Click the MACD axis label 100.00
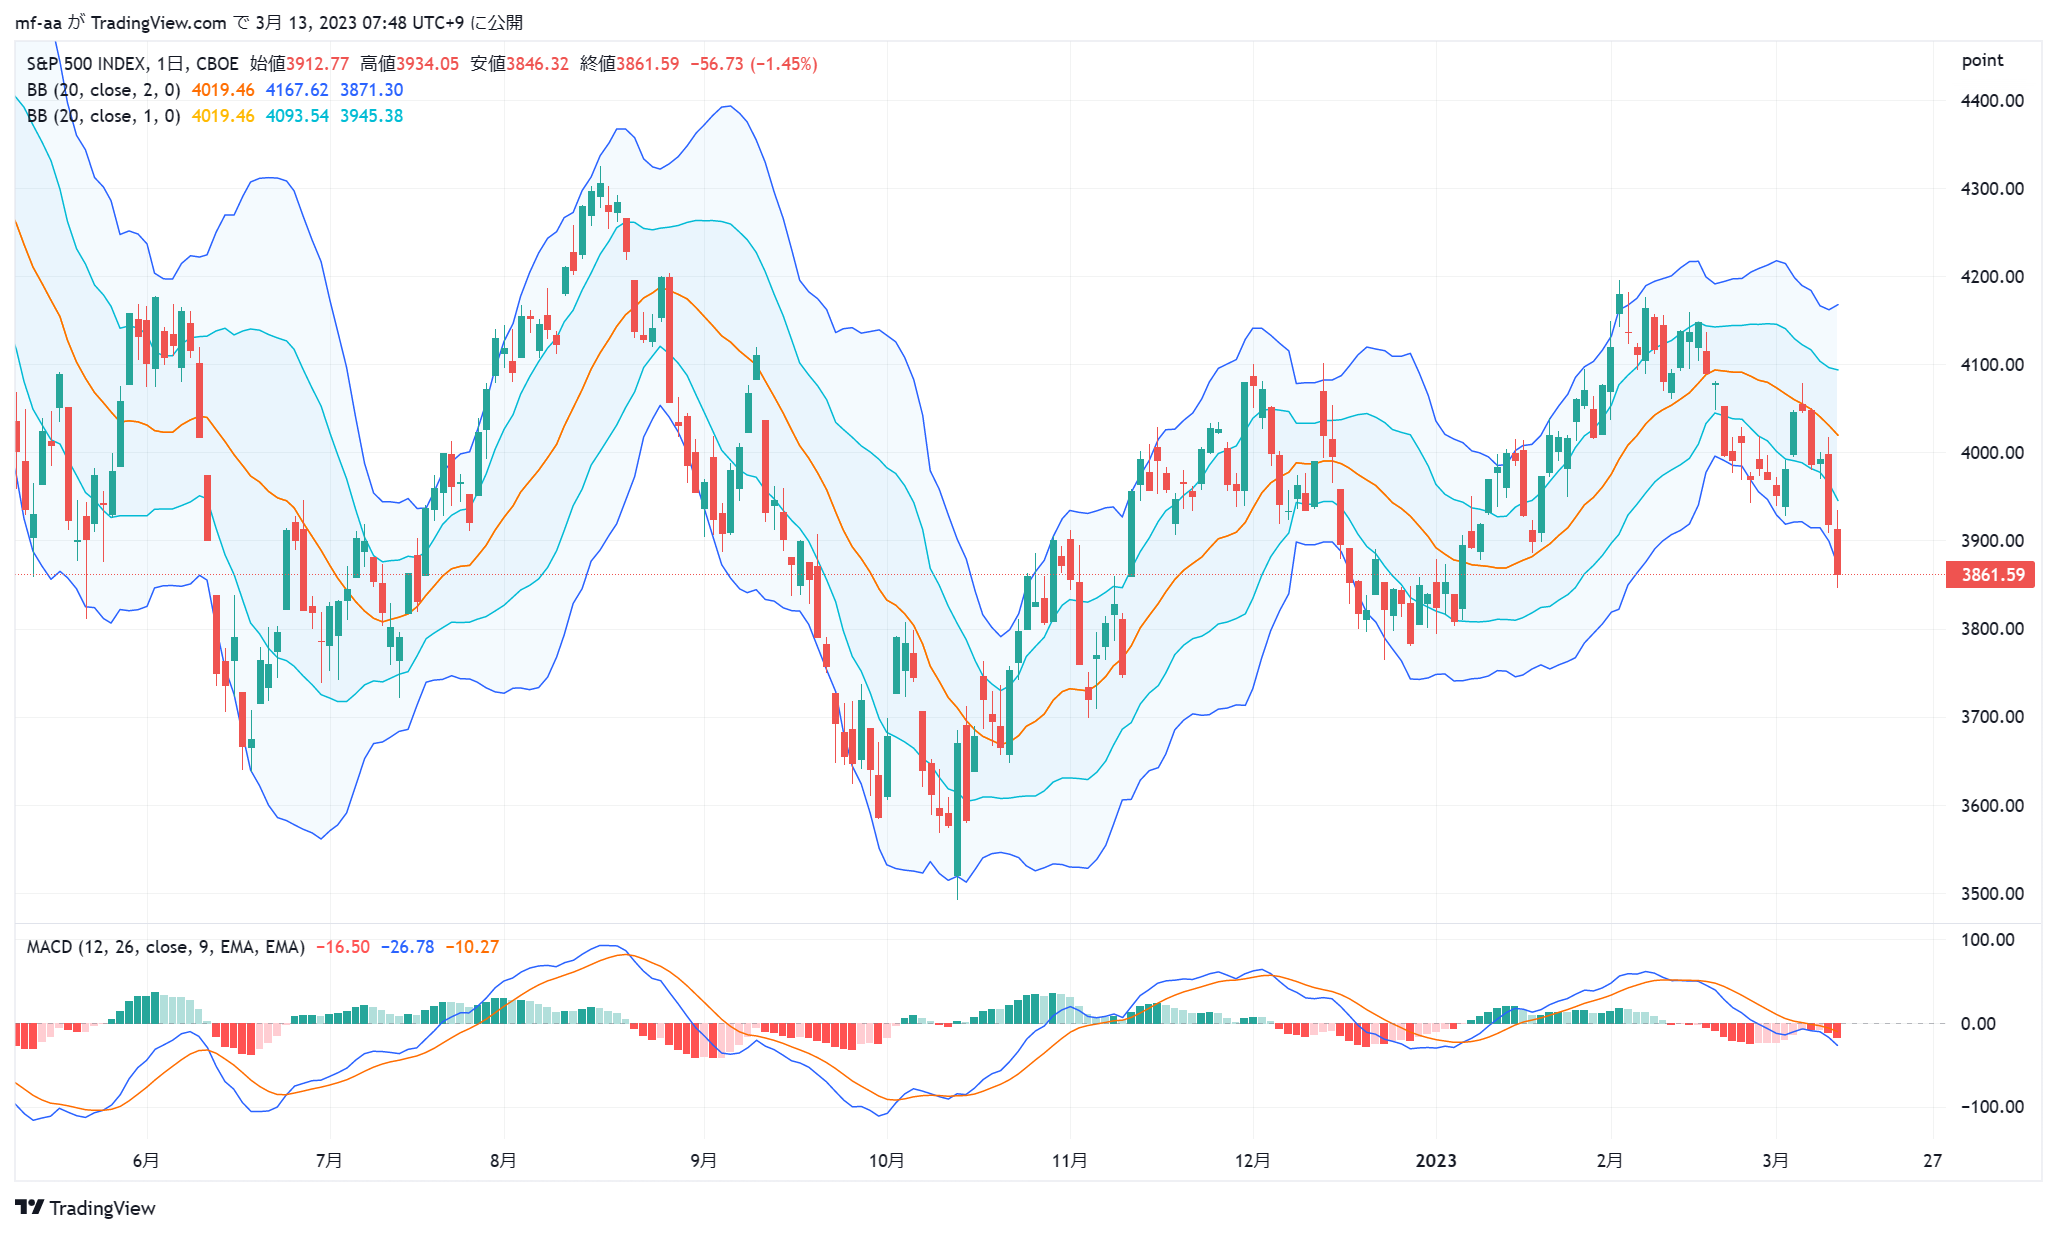Screen dimensions: 2057x1234 1988,940
